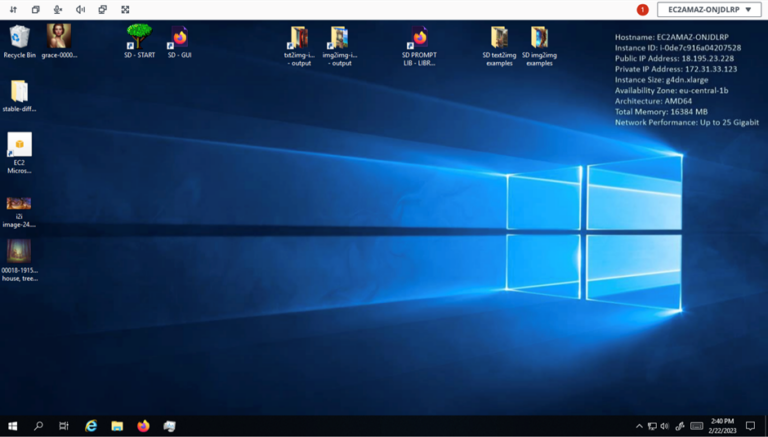Open the SD PROMPT LIB shortcut

(419, 38)
